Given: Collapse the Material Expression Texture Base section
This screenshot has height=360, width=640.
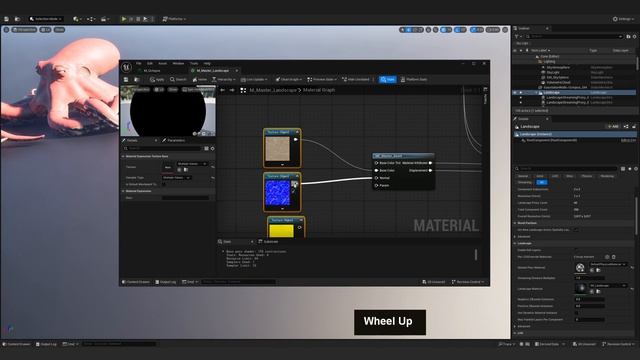Looking at the screenshot, I should 123,156.
